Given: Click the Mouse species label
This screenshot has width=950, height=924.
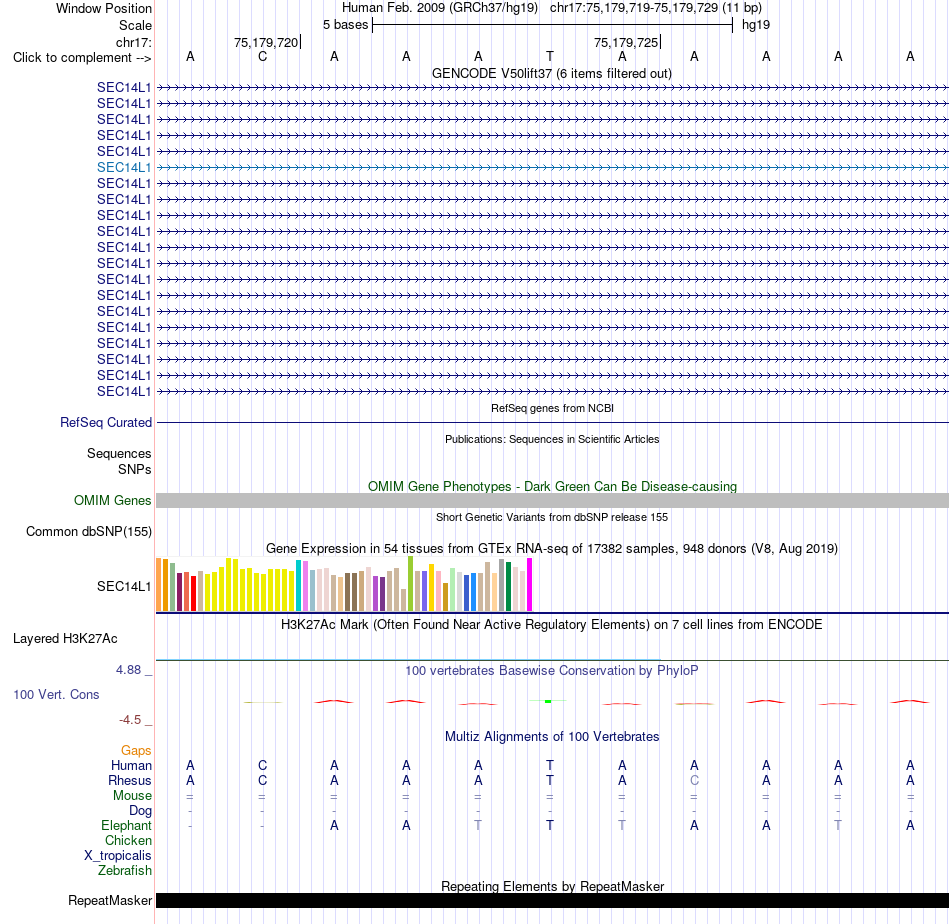Looking at the screenshot, I should tap(132, 796).
